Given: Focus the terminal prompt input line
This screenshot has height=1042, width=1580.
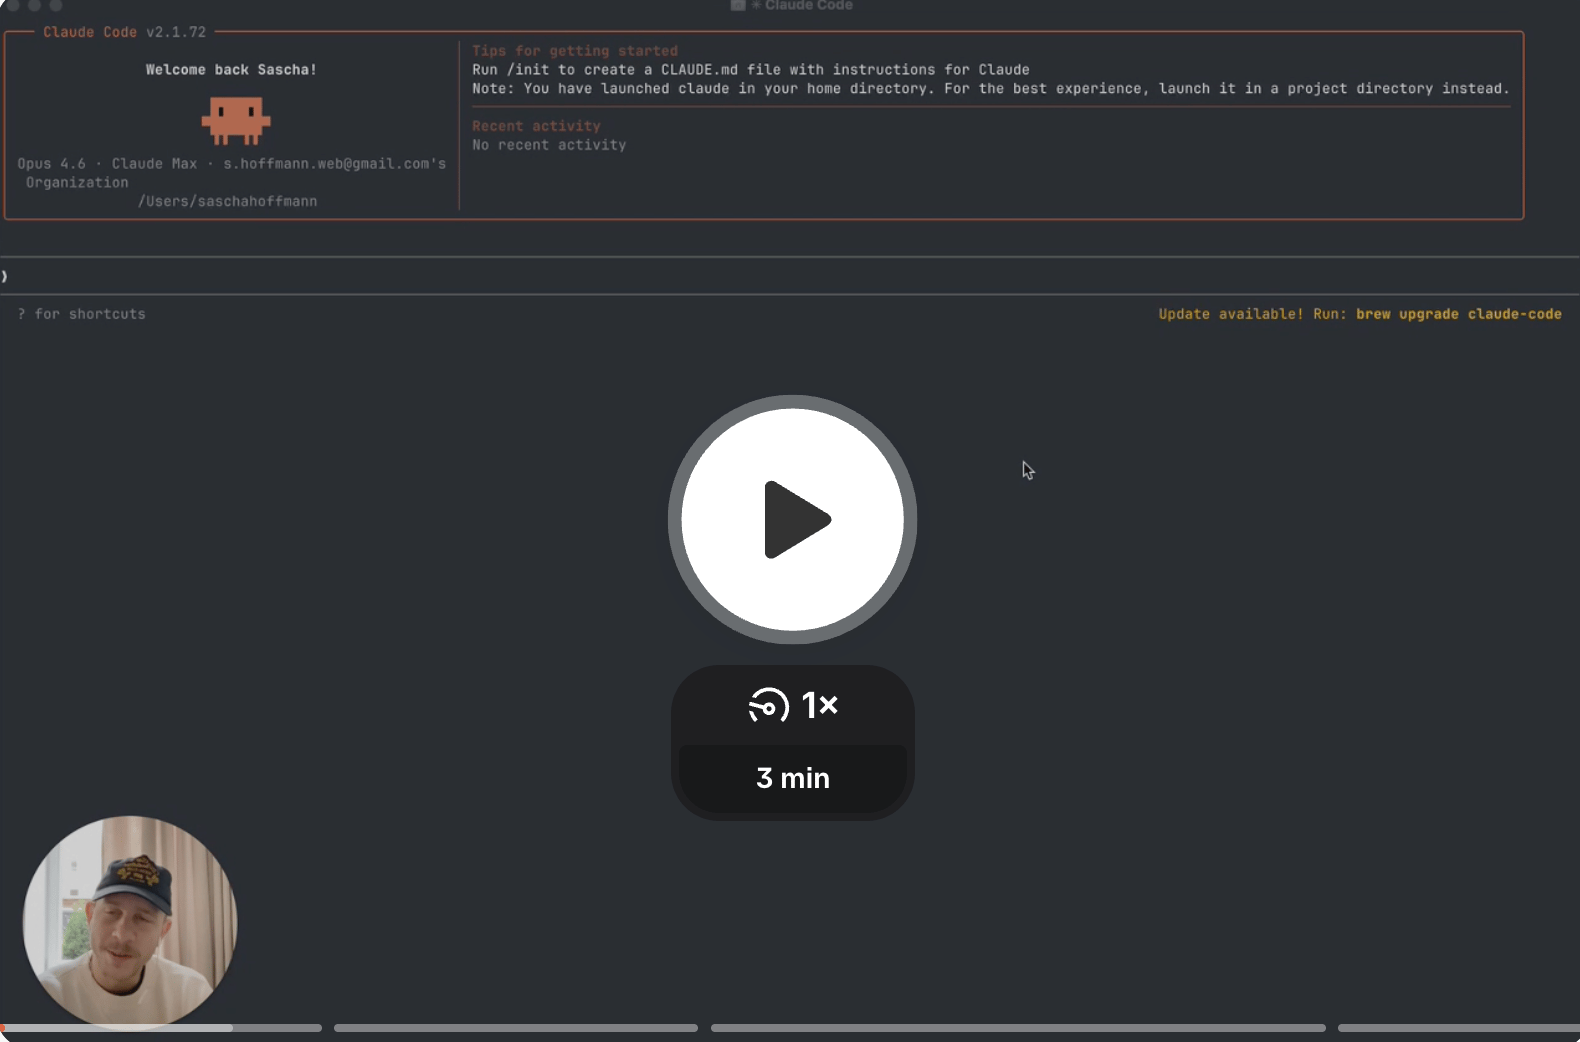Looking at the screenshot, I should click(790, 276).
